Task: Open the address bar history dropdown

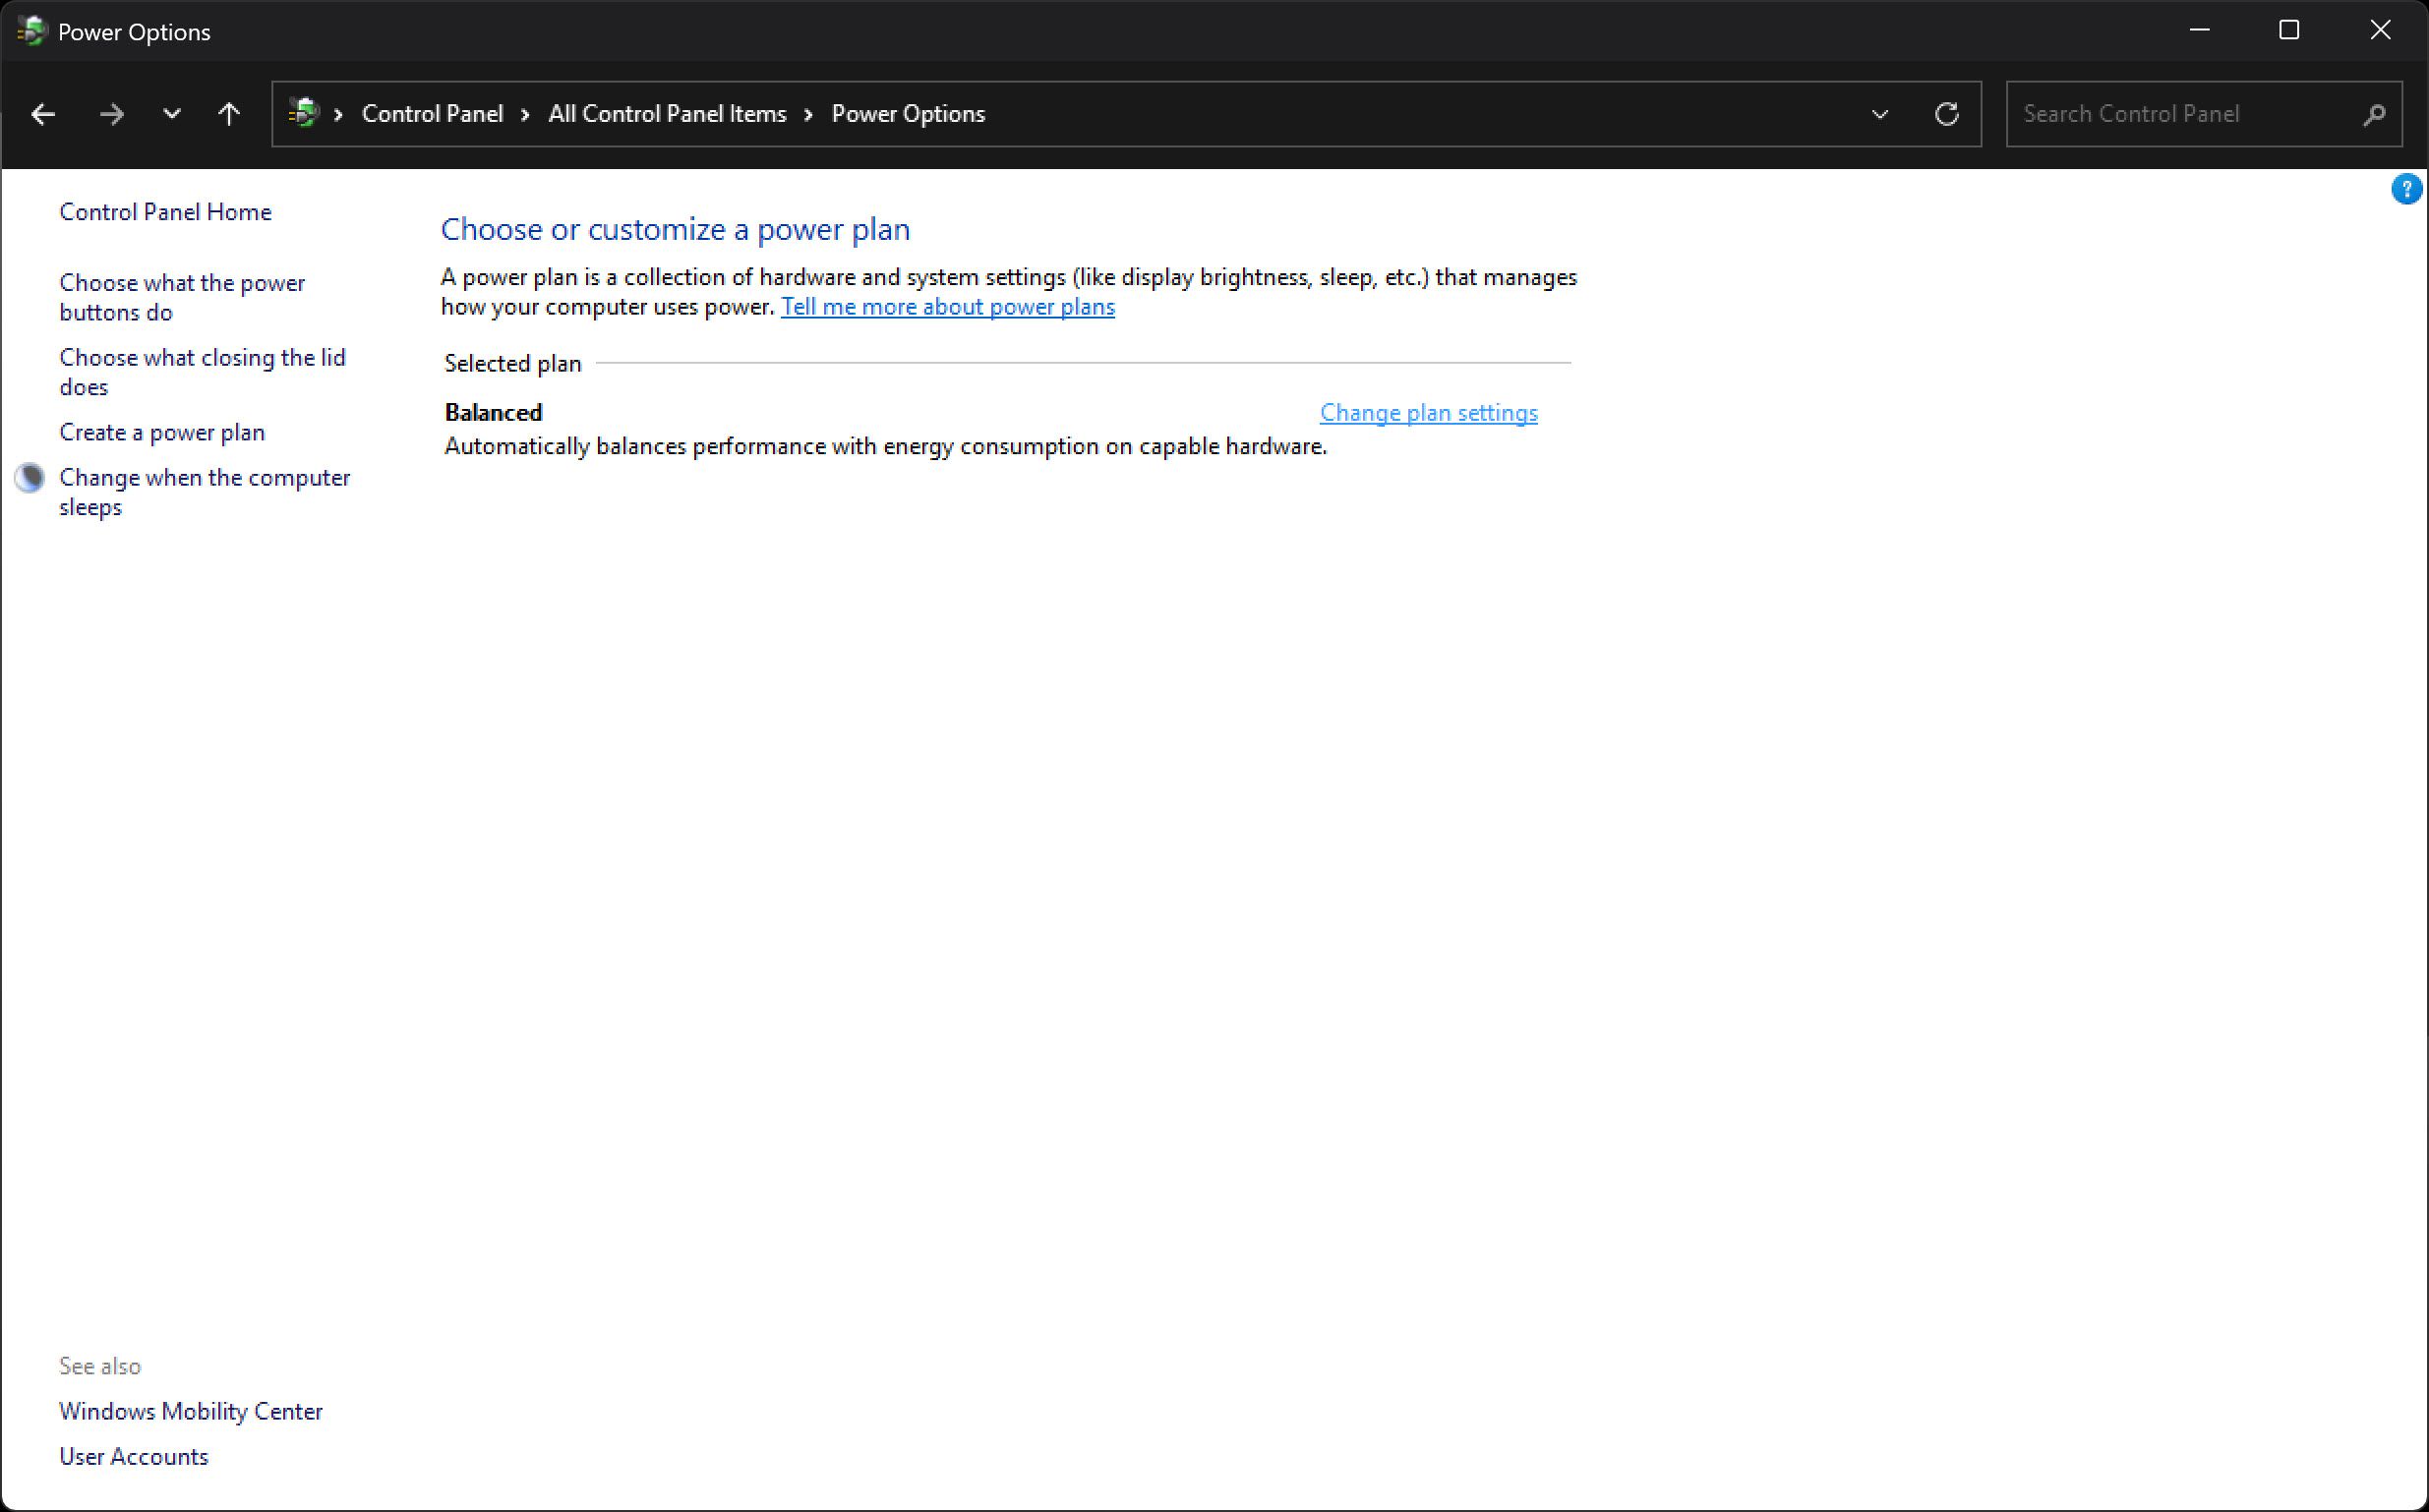Action: pos(1880,114)
